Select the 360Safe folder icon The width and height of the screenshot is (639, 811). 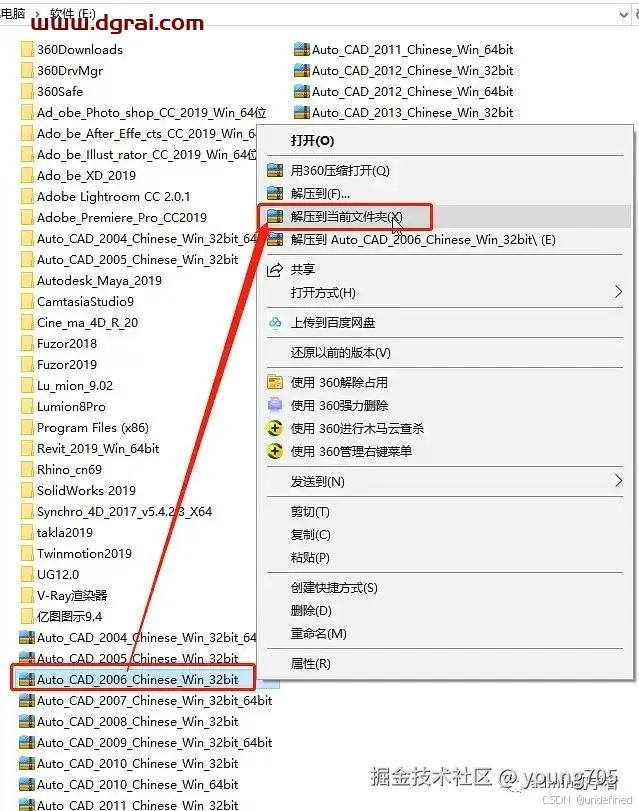tap(27, 92)
